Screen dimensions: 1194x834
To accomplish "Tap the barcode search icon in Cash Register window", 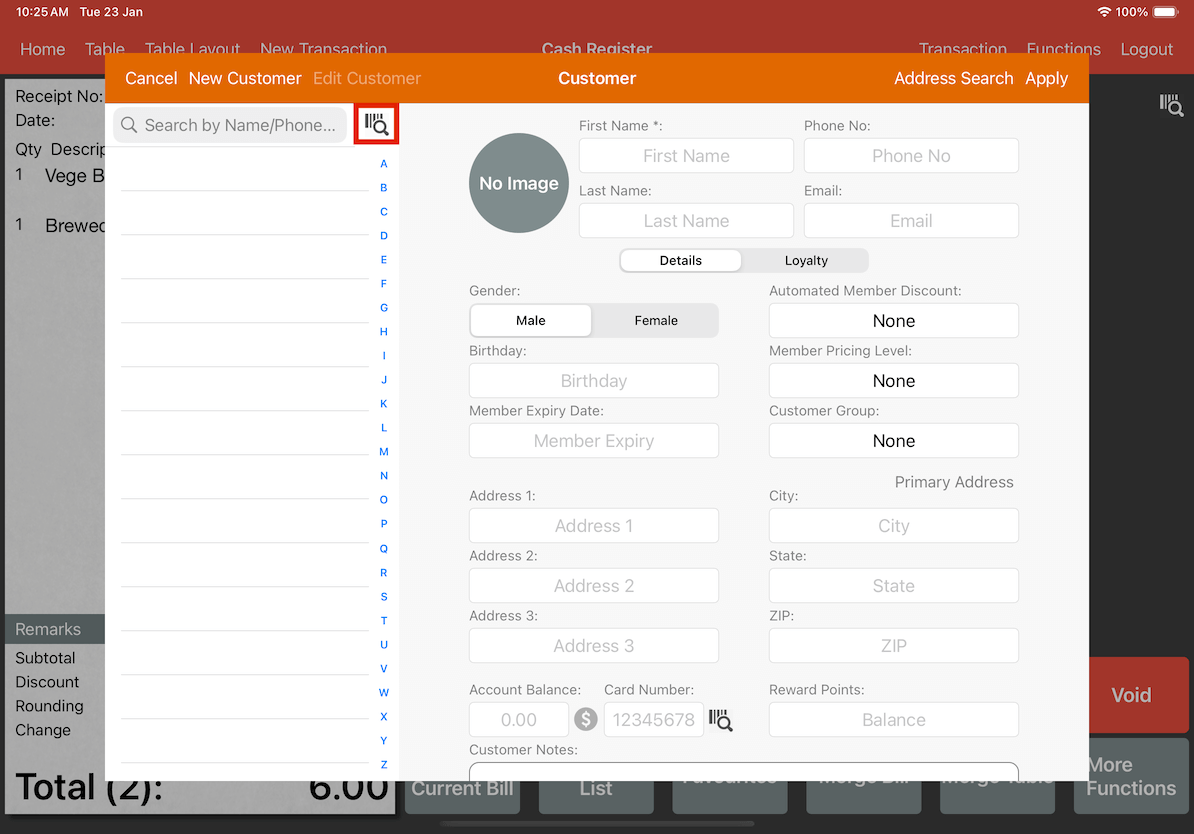I will coord(1171,105).
